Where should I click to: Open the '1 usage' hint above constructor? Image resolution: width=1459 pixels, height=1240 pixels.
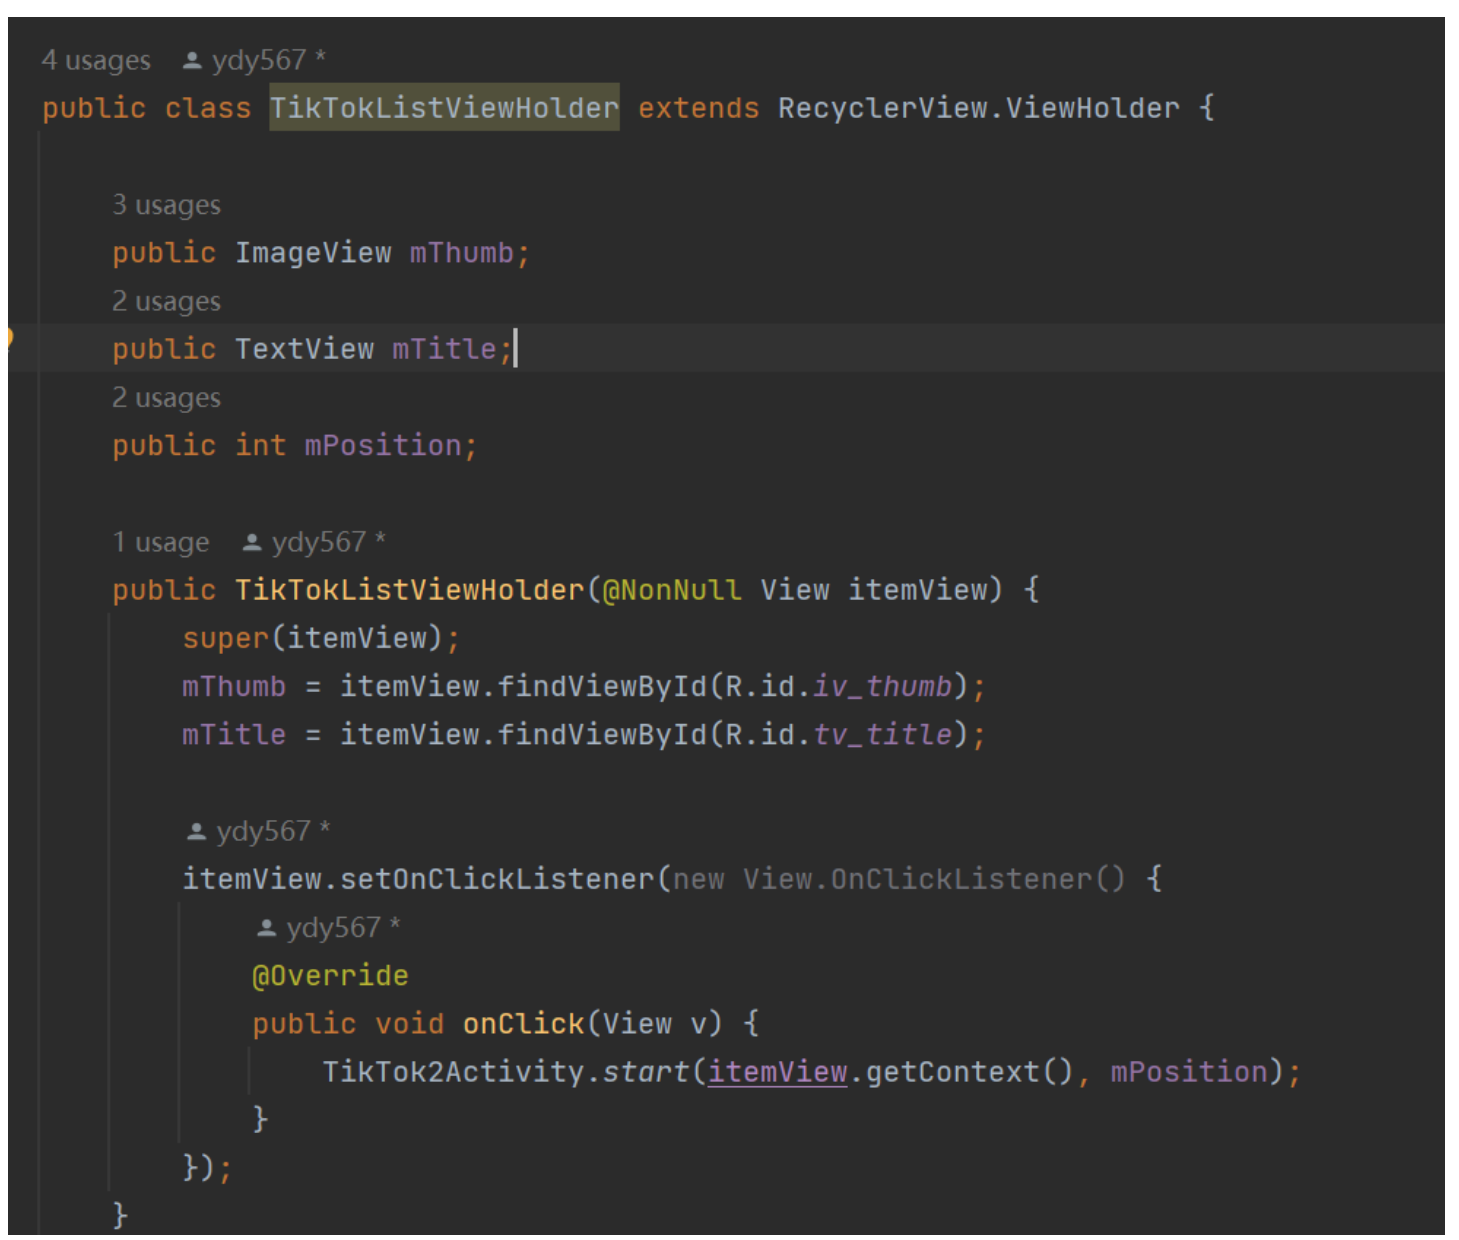click(x=160, y=542)
